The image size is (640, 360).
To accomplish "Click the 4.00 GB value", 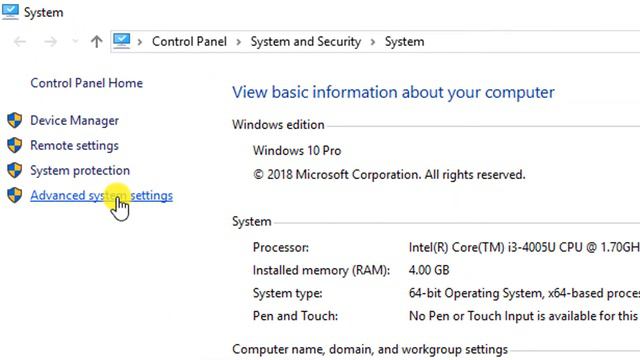I will (429, 270).
